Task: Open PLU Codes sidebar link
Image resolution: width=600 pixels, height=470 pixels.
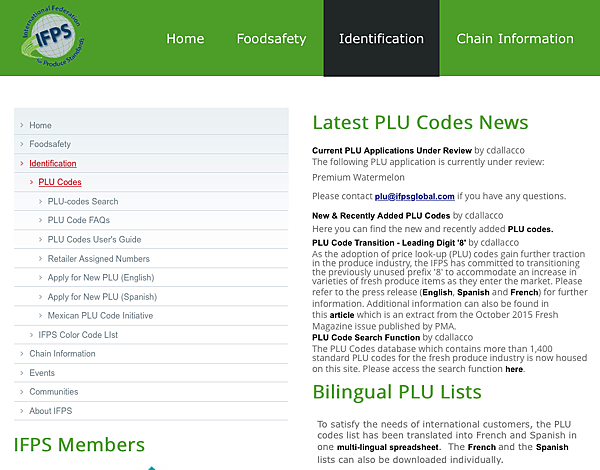Action: [x=60, y=182]
